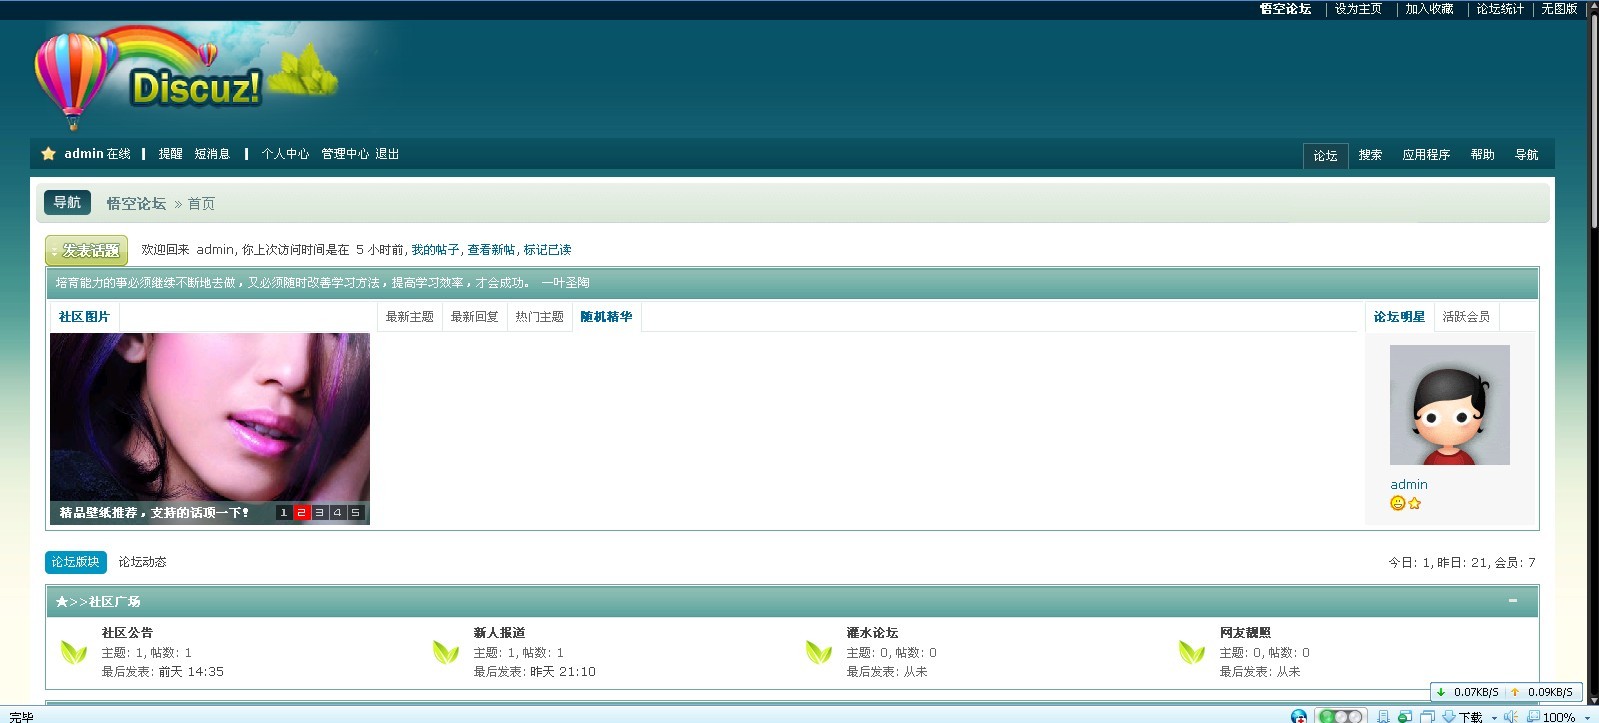Collapse the 社区广场 category section

[1513, 601]
